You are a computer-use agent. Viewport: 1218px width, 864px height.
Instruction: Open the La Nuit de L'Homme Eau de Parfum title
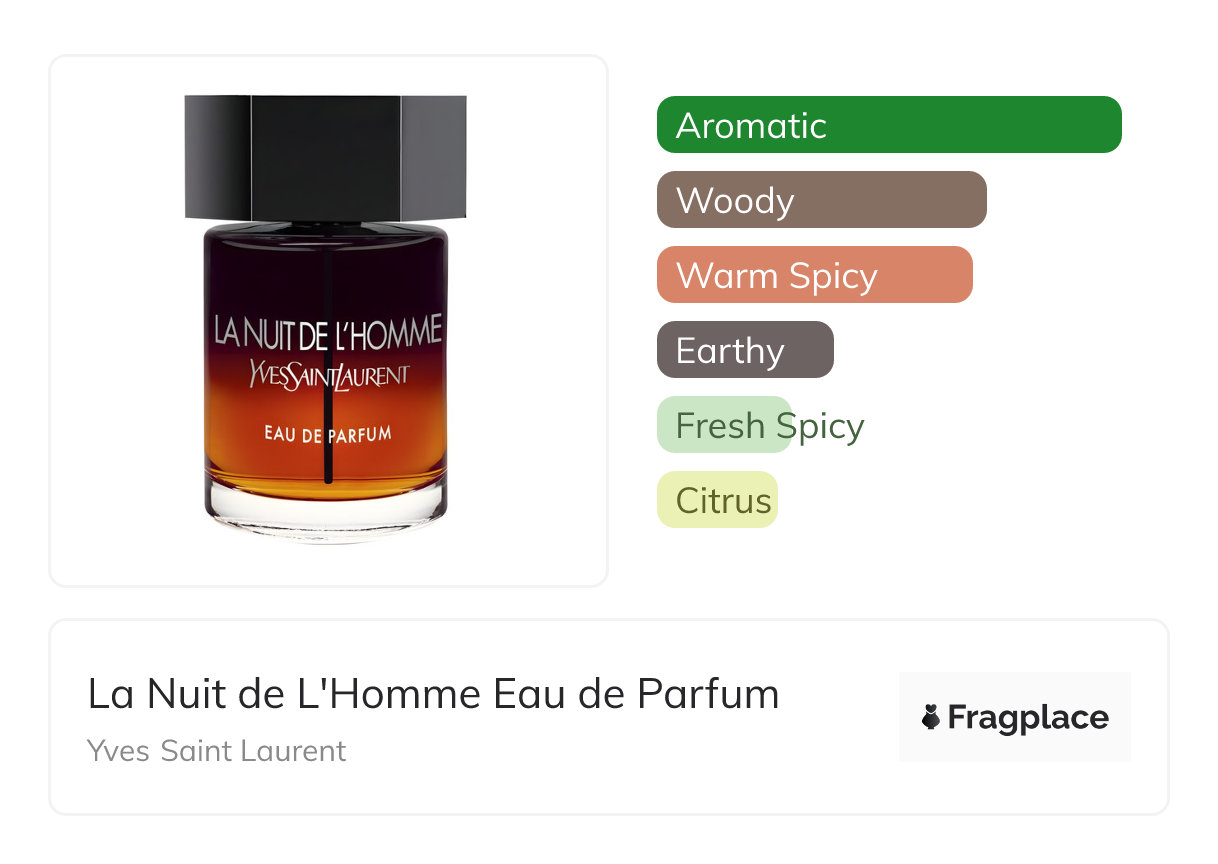click(x=433, y=694)
